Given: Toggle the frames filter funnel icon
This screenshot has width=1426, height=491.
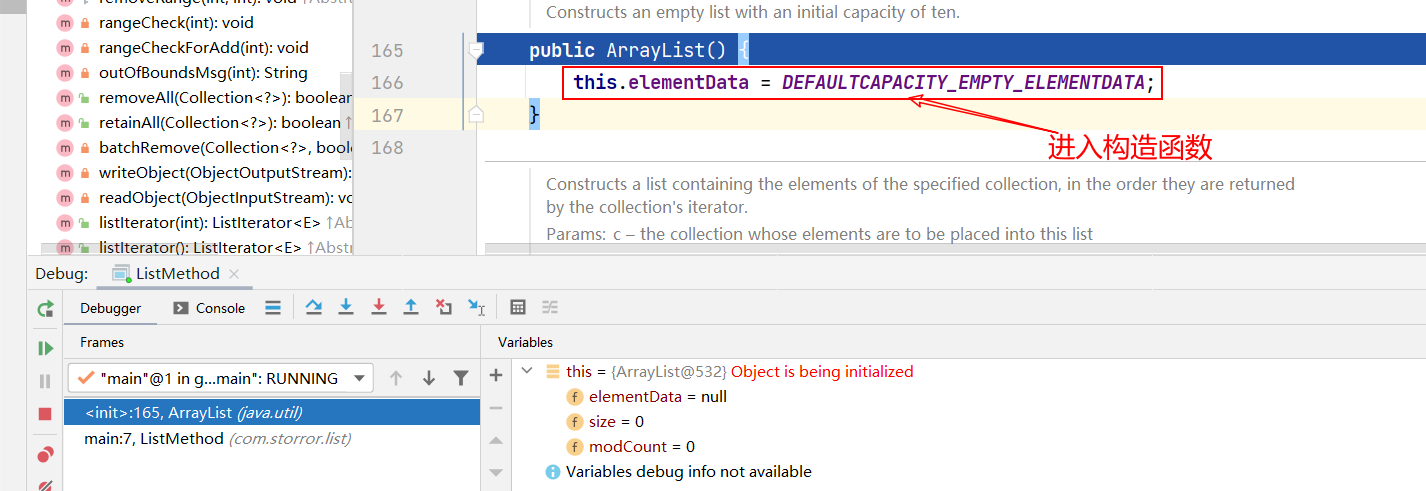Looking at the screenshot, I should point(460,378).
